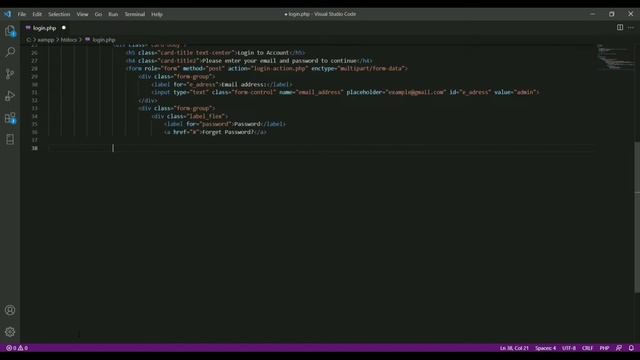Open the Terminal menu
This screenshot has width=640, height=360.
135,14
